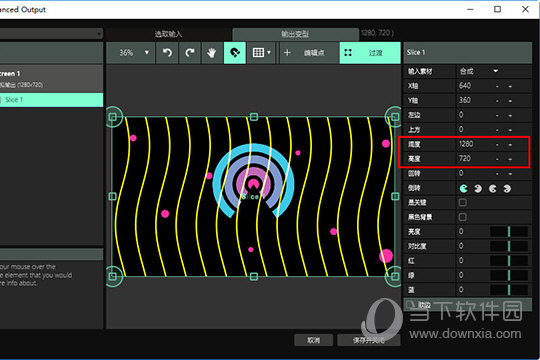This screenshot has width=540, height=360.
Task: Open the 36% zoom level dropdown
Action: [131, 53]
